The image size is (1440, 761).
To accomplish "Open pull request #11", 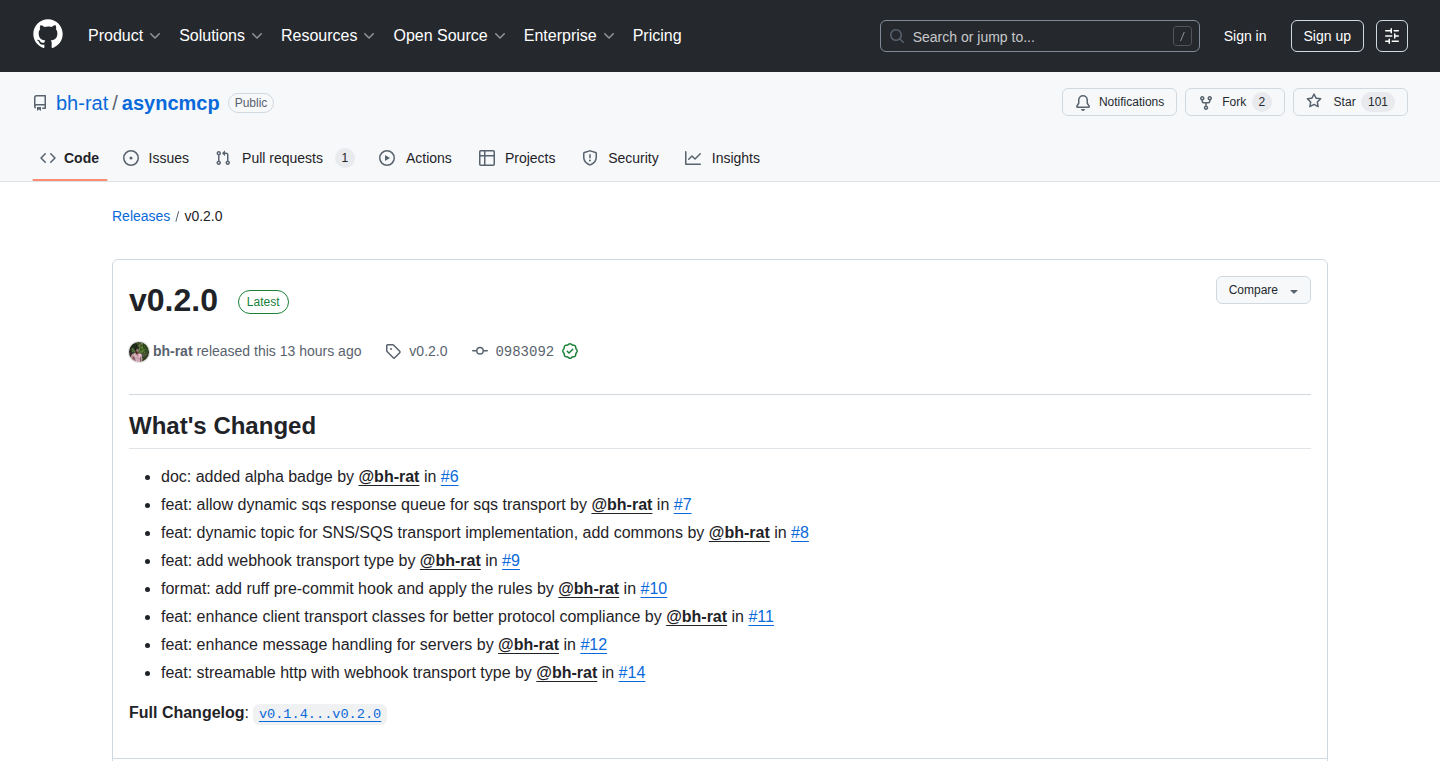I will (761, 616).
